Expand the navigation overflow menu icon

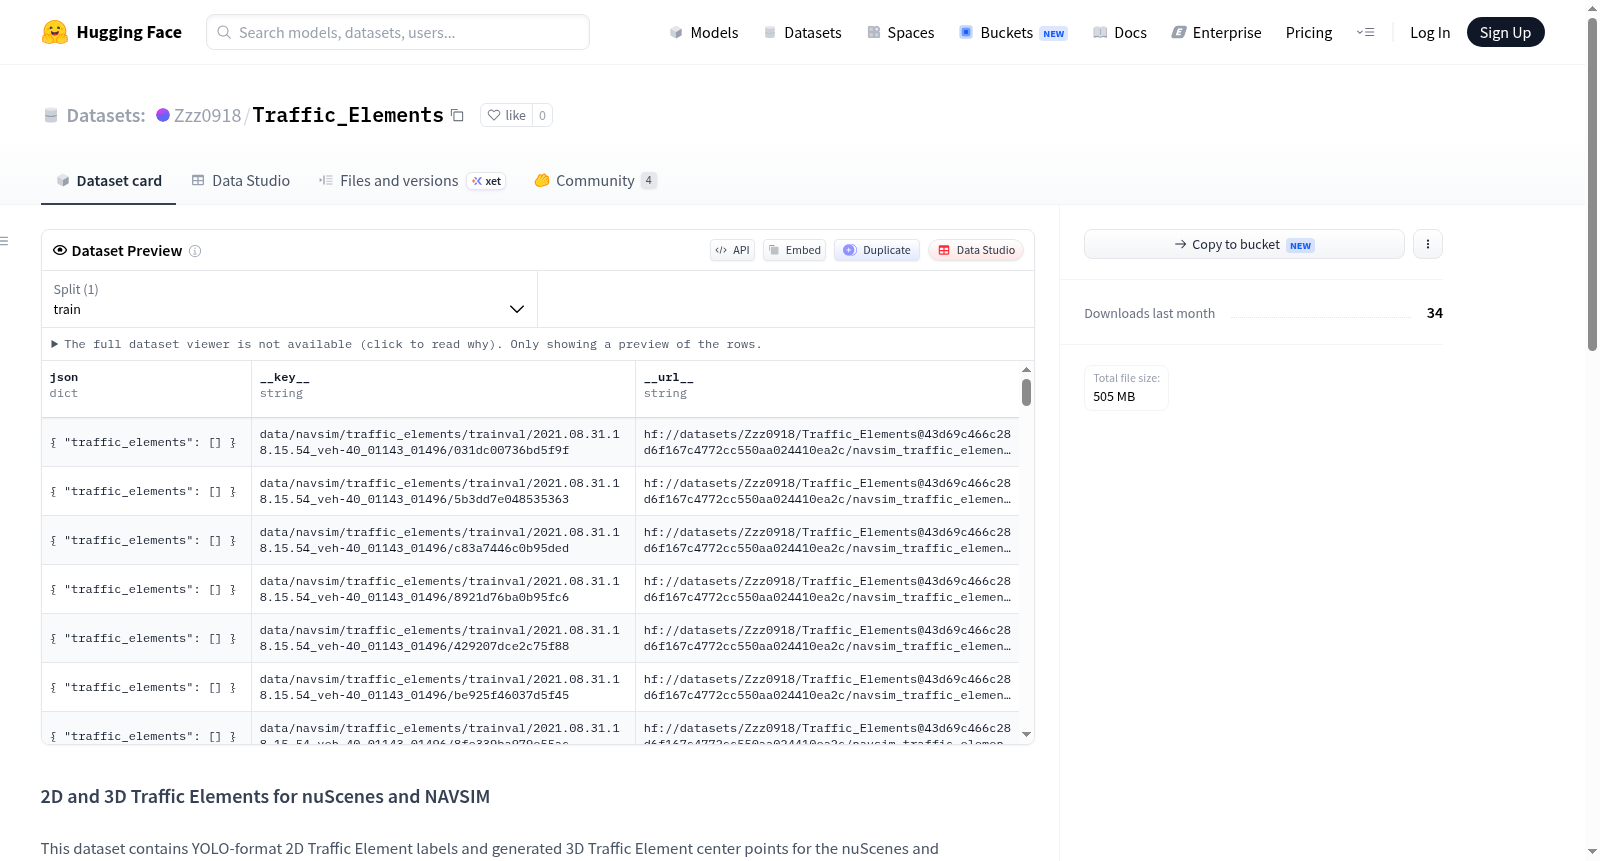[1365, 32]
